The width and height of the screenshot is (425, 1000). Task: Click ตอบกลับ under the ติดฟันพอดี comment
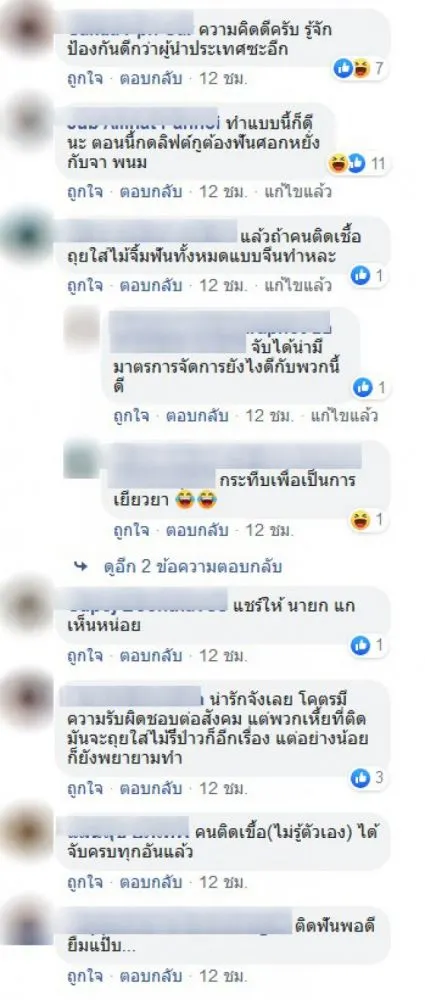point(151,977)
